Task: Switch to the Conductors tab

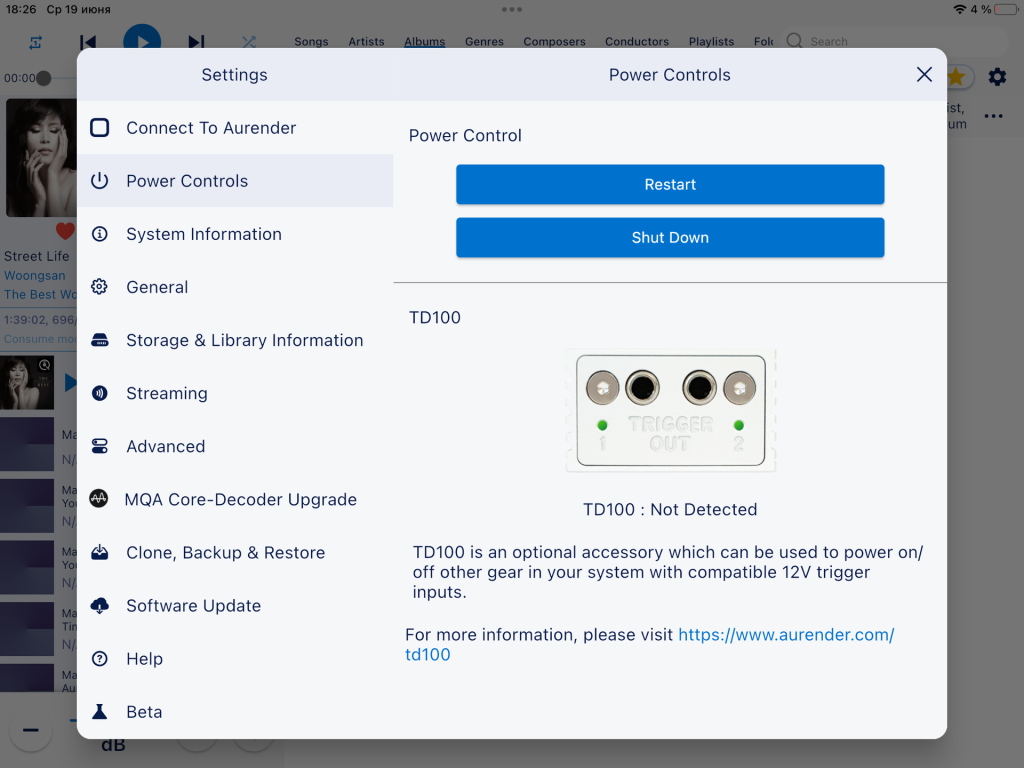Action: 637,42
